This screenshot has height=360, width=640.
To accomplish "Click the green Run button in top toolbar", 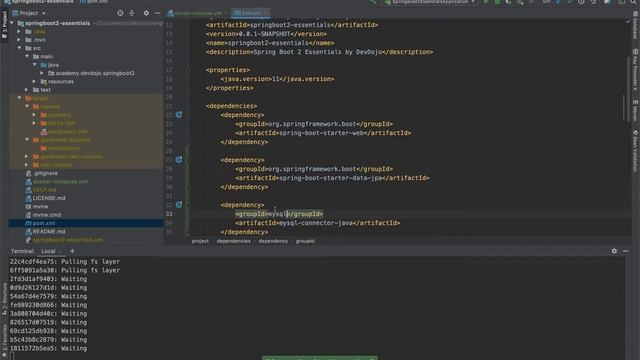I will click(486, 2).
